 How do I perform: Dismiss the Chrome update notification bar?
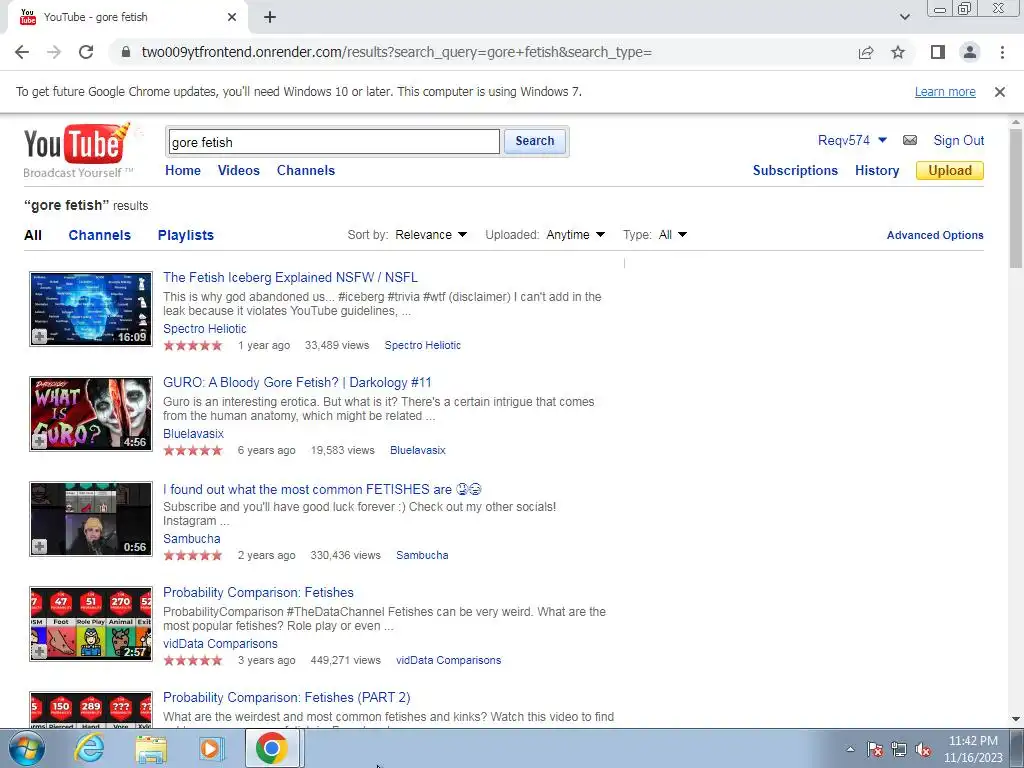[1000, 92]
